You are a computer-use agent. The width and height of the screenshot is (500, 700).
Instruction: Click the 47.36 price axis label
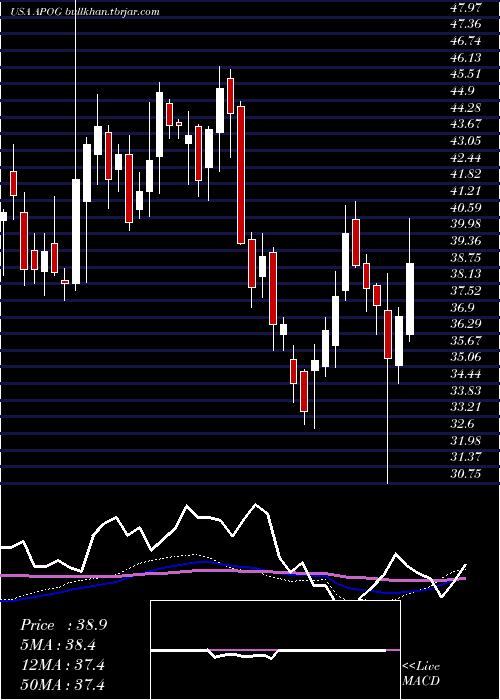(467, 24)
